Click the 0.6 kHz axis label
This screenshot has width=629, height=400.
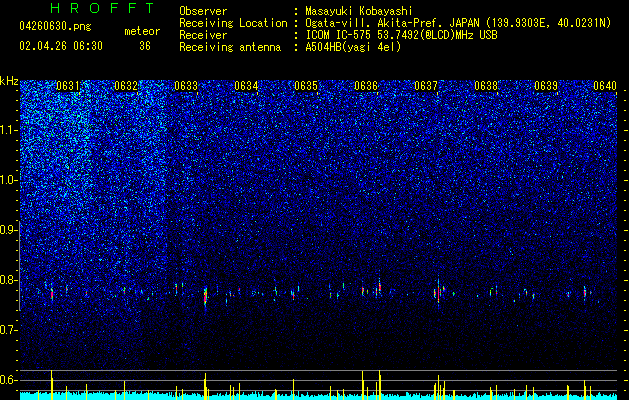9,380
